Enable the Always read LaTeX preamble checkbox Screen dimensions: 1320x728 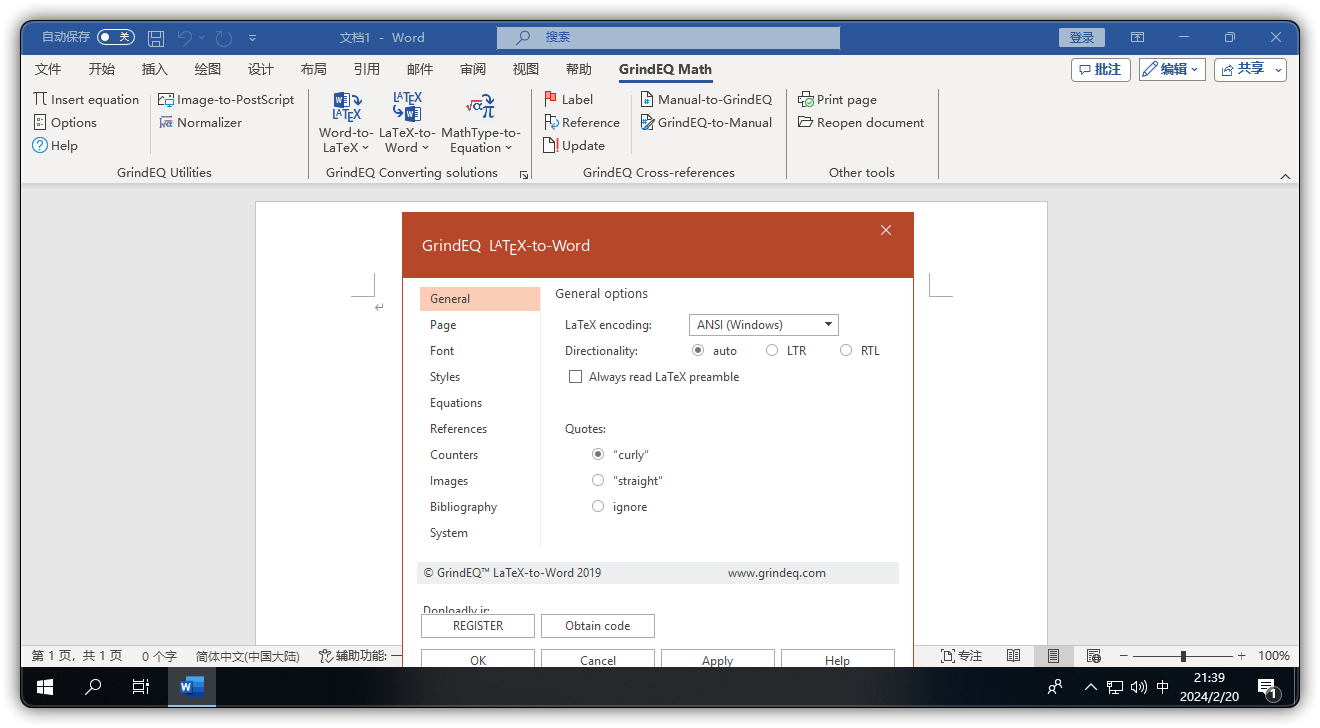(576, 376)
